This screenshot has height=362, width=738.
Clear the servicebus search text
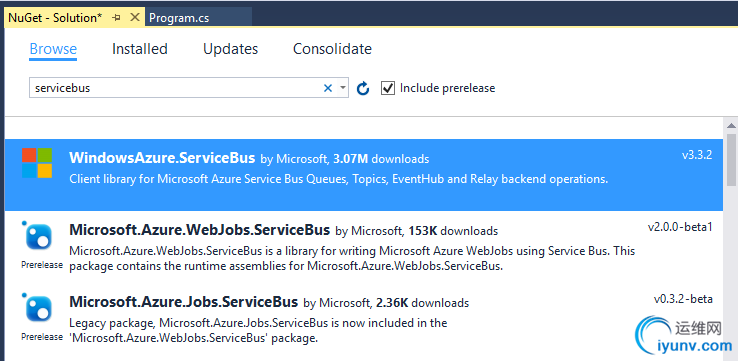tap(328, 88)
